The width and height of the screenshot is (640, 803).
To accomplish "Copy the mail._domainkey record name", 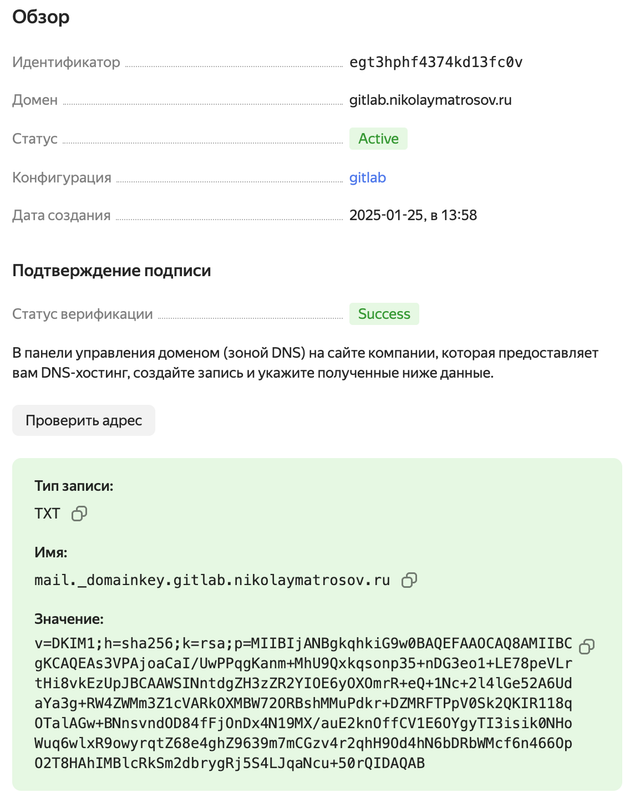I will (x=409, y=580).
